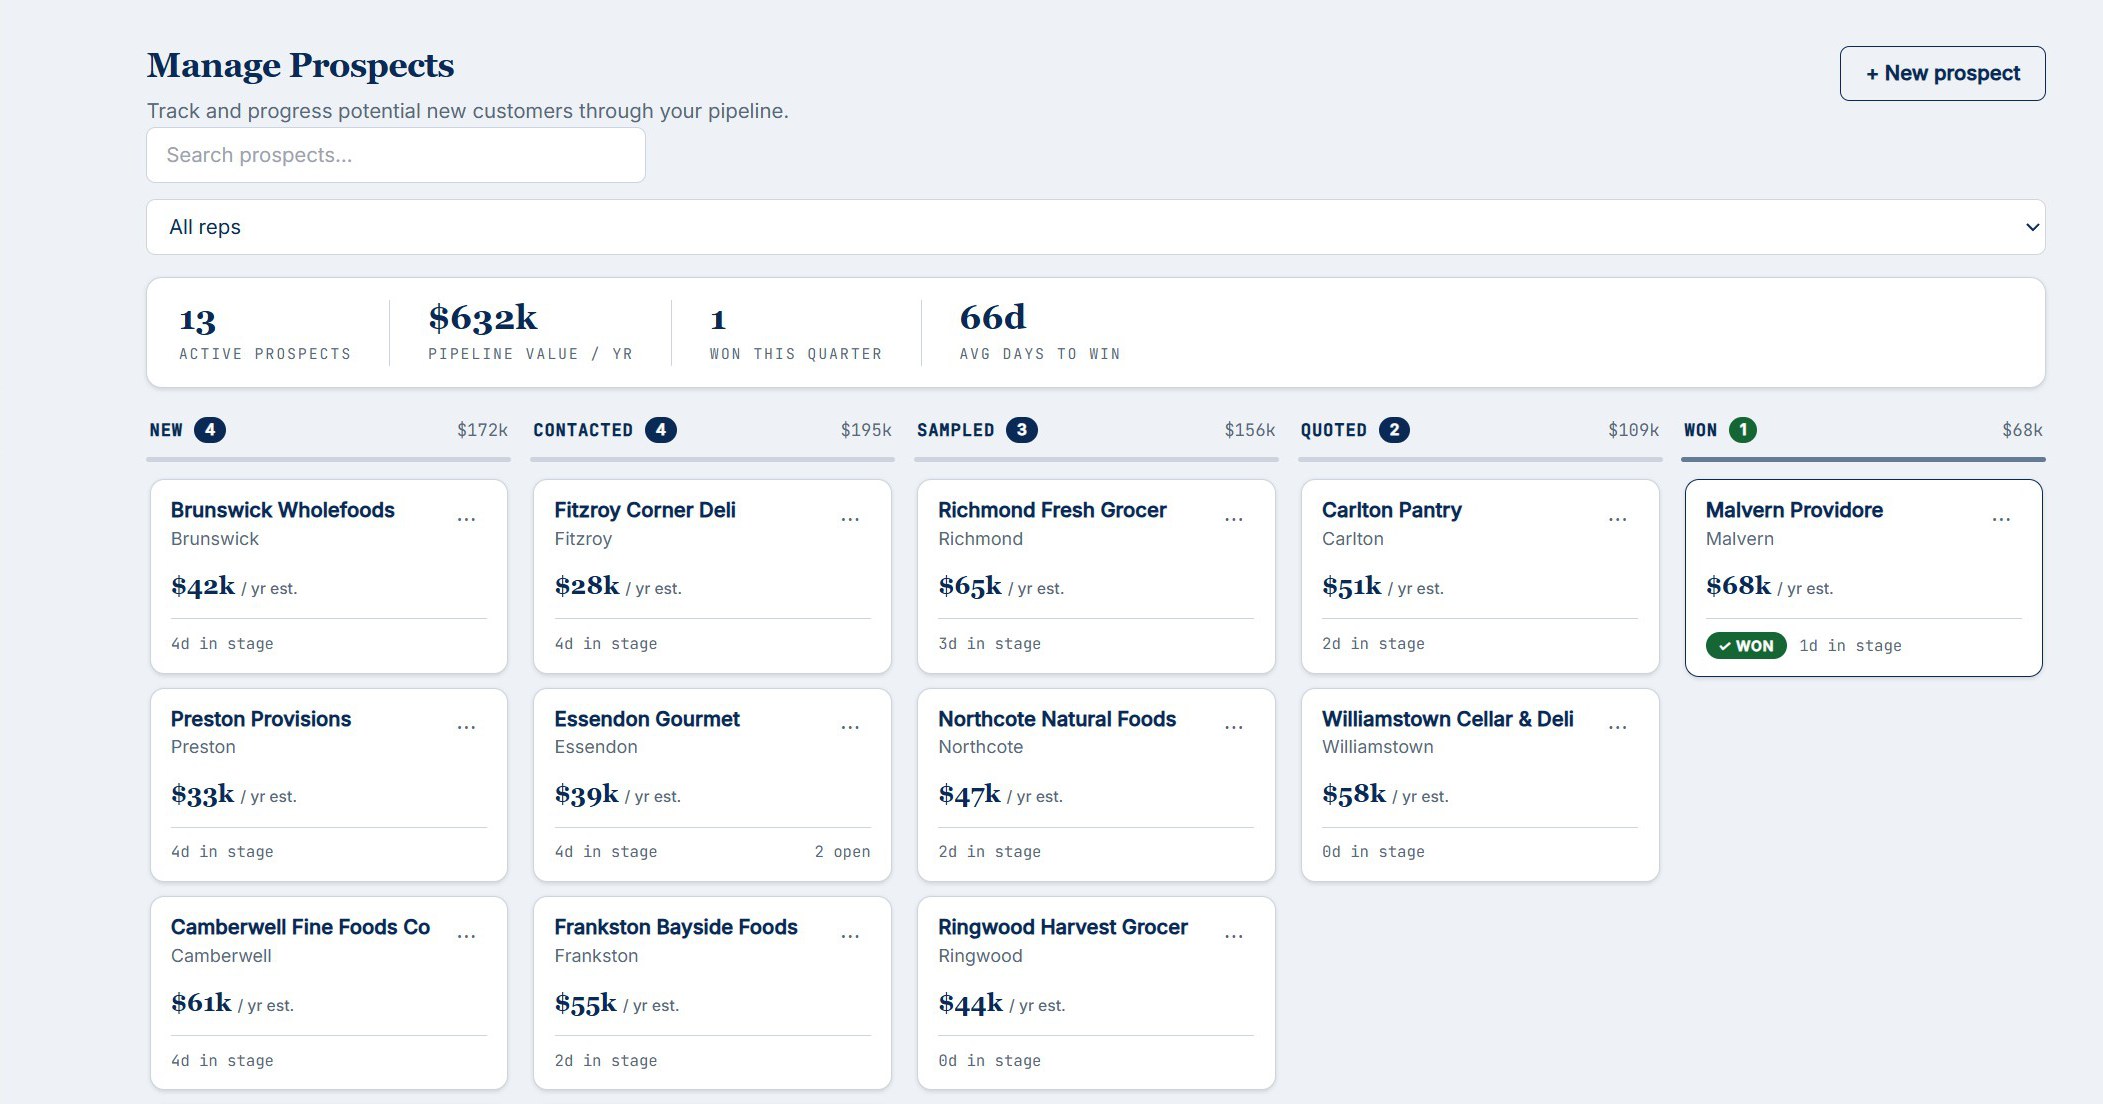This screenshot has height=1104, width=2103.
Task: Click the Manage Prospects page heading
Action: click(301, 66)
